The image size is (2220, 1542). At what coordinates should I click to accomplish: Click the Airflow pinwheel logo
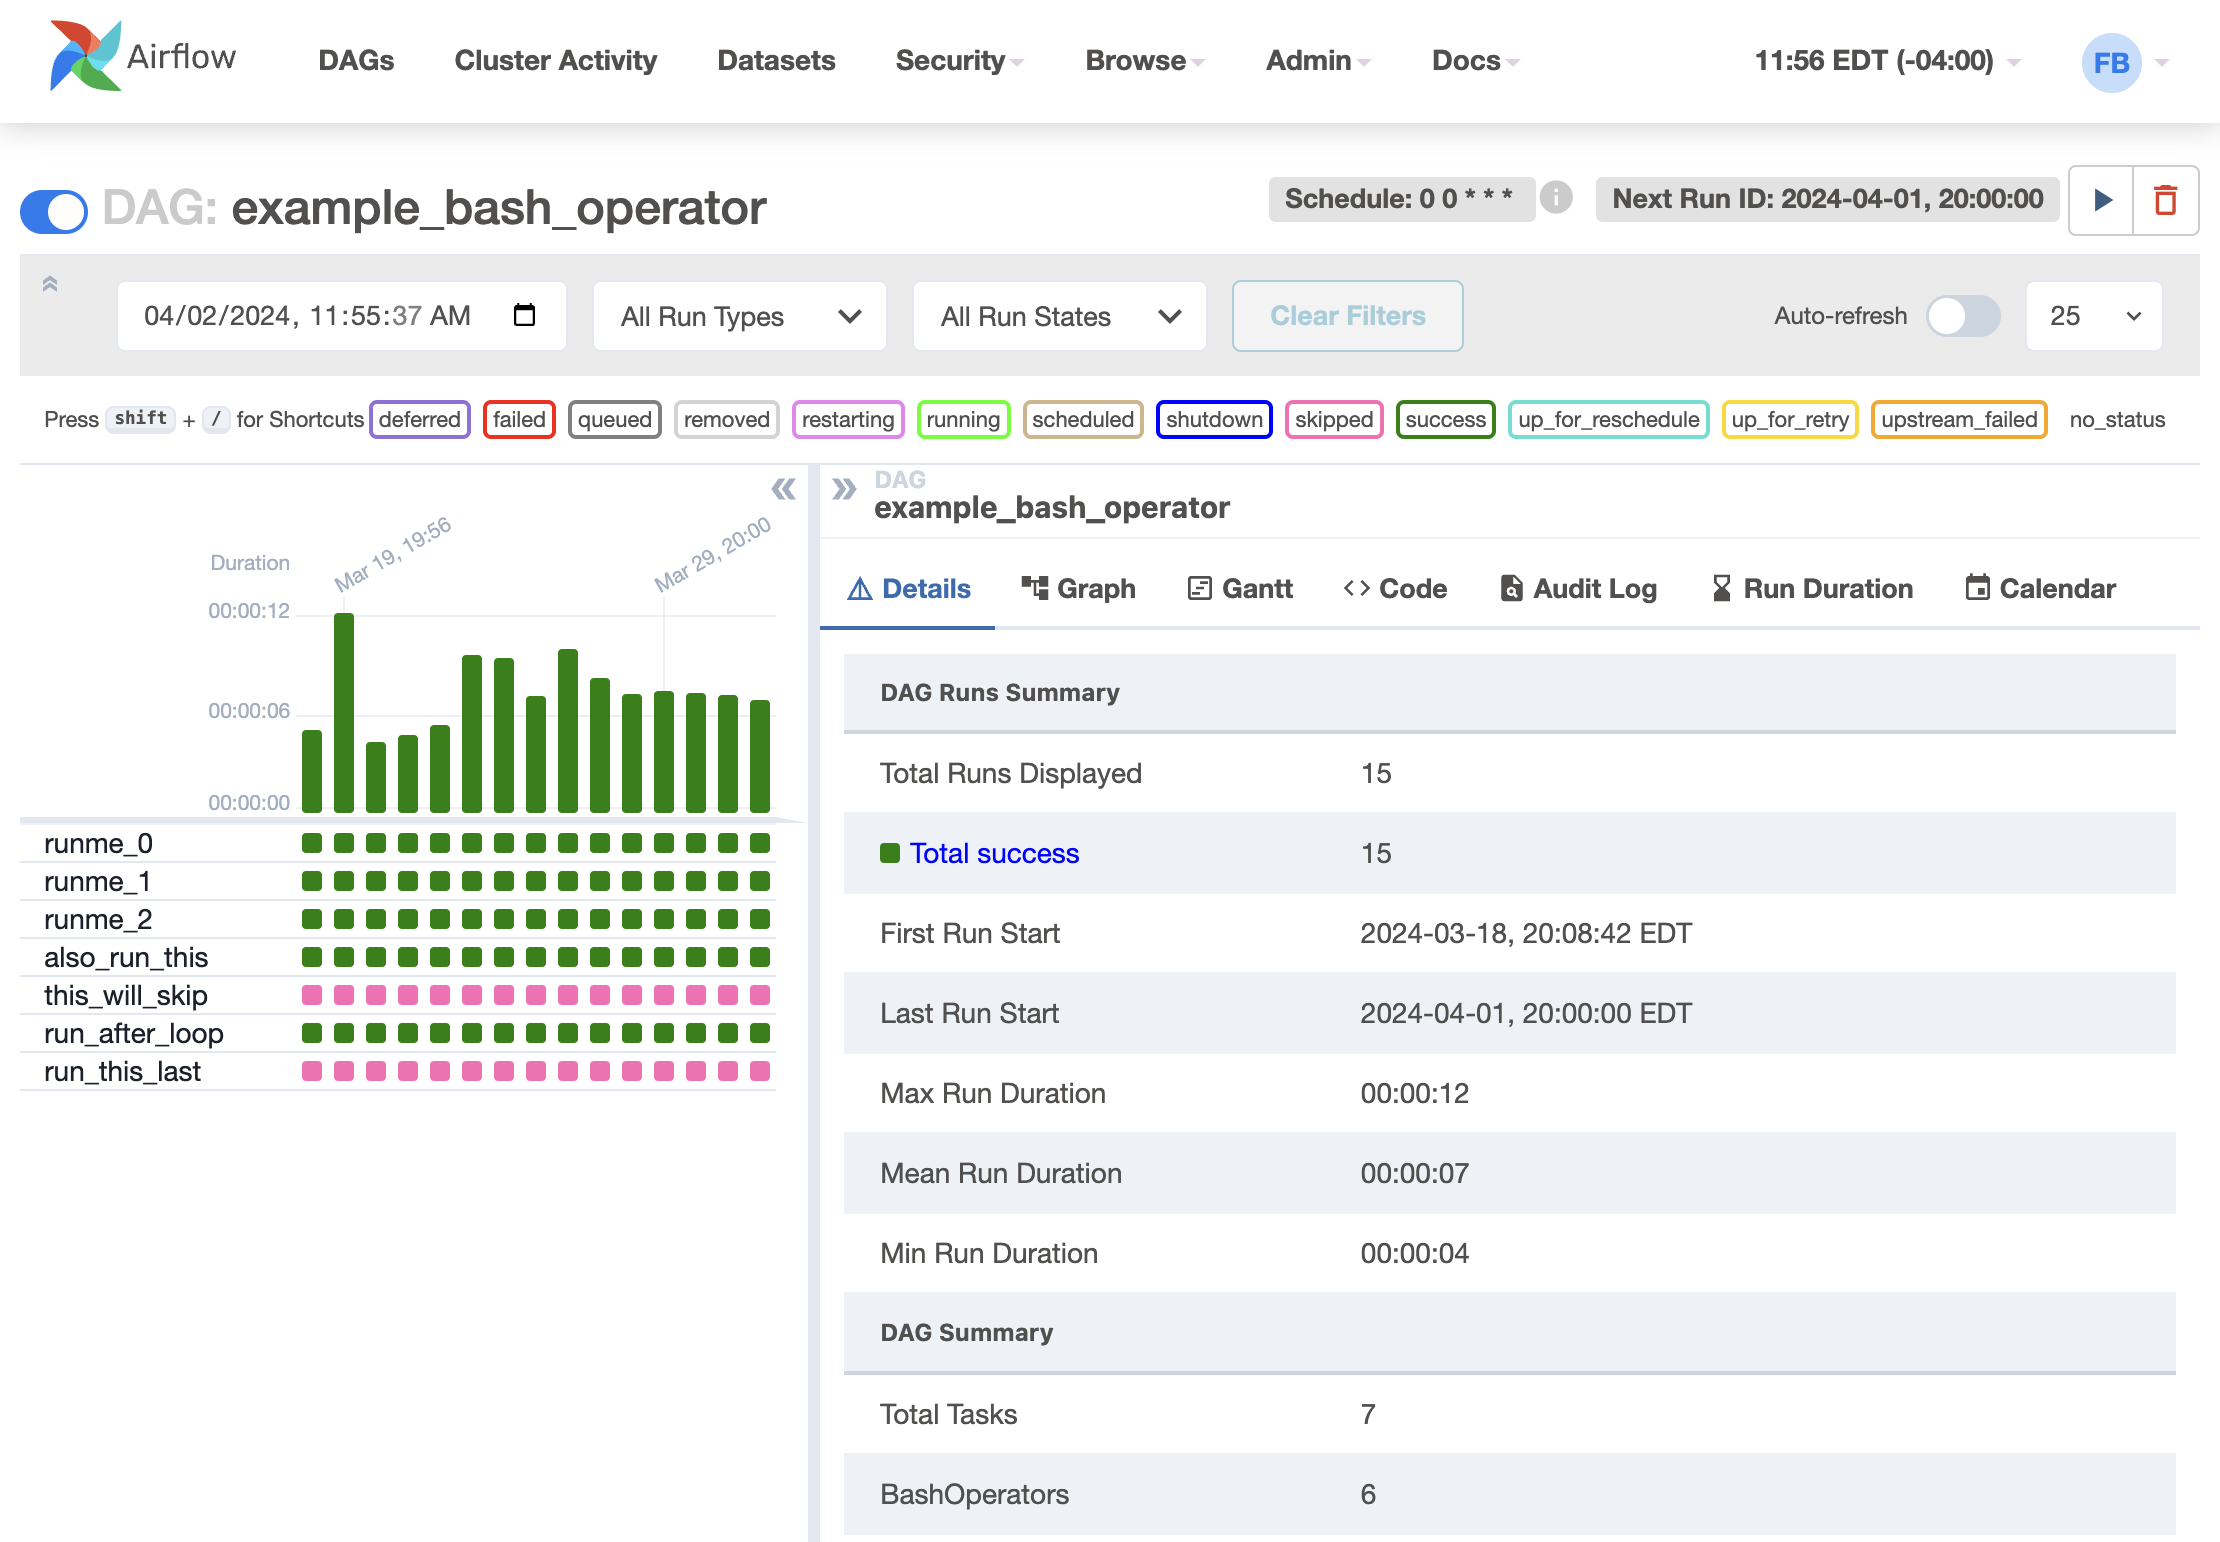85,56
